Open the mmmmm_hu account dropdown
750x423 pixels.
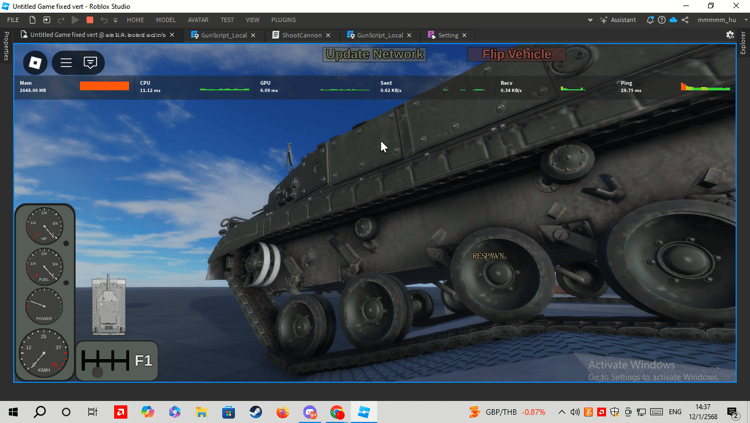(721, 20)
